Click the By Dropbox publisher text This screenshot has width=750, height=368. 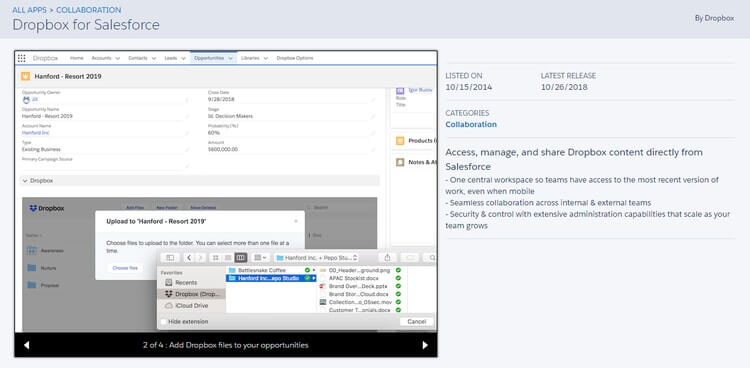click(x=714, y=18)
